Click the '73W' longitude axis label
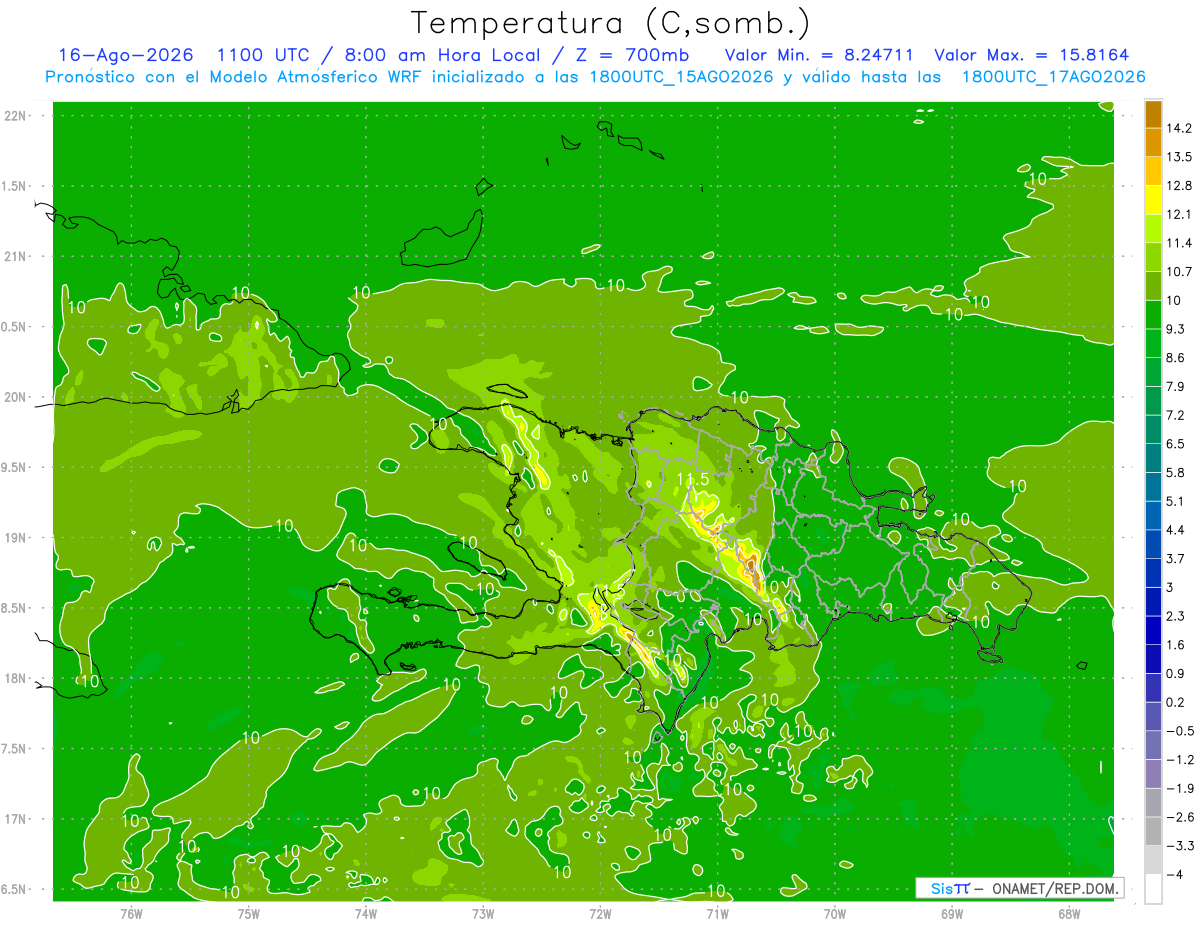 click(483, 913)
